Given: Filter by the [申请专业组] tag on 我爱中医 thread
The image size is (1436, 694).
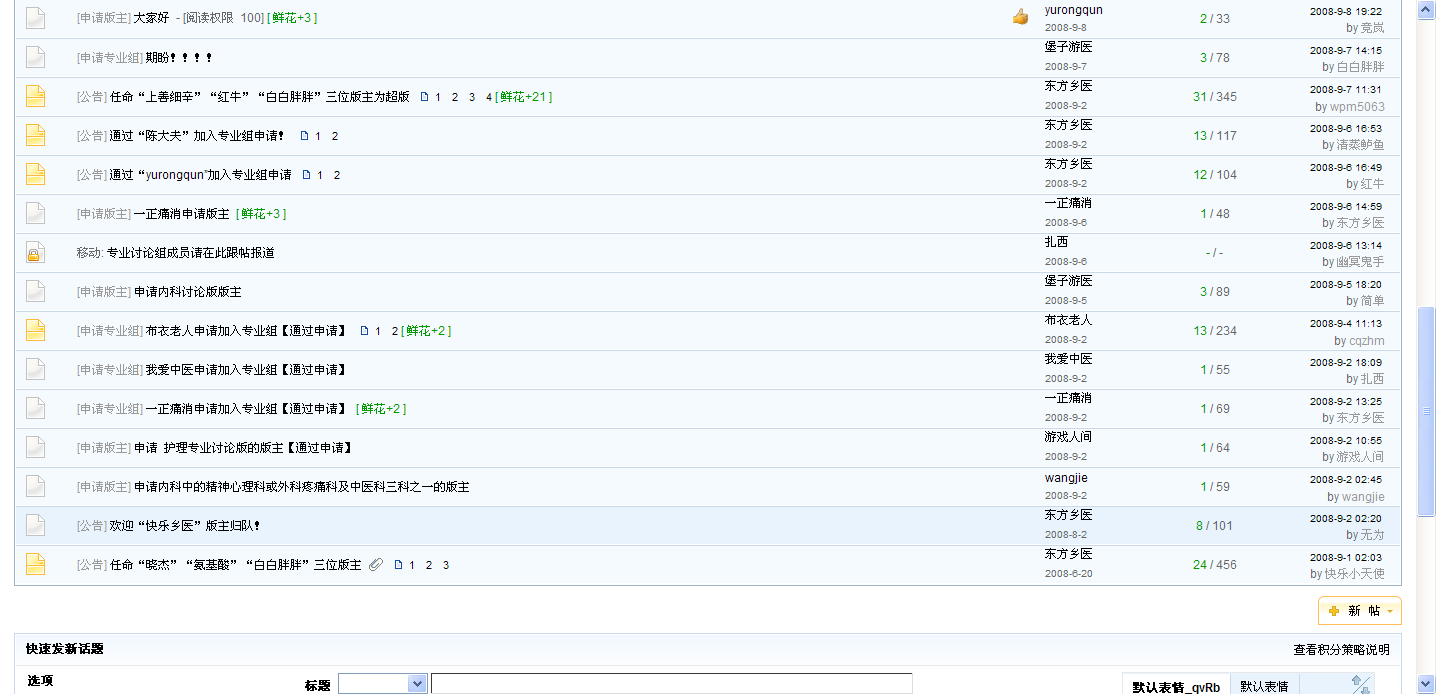Looking at the screenshot, I should (110, 370).
